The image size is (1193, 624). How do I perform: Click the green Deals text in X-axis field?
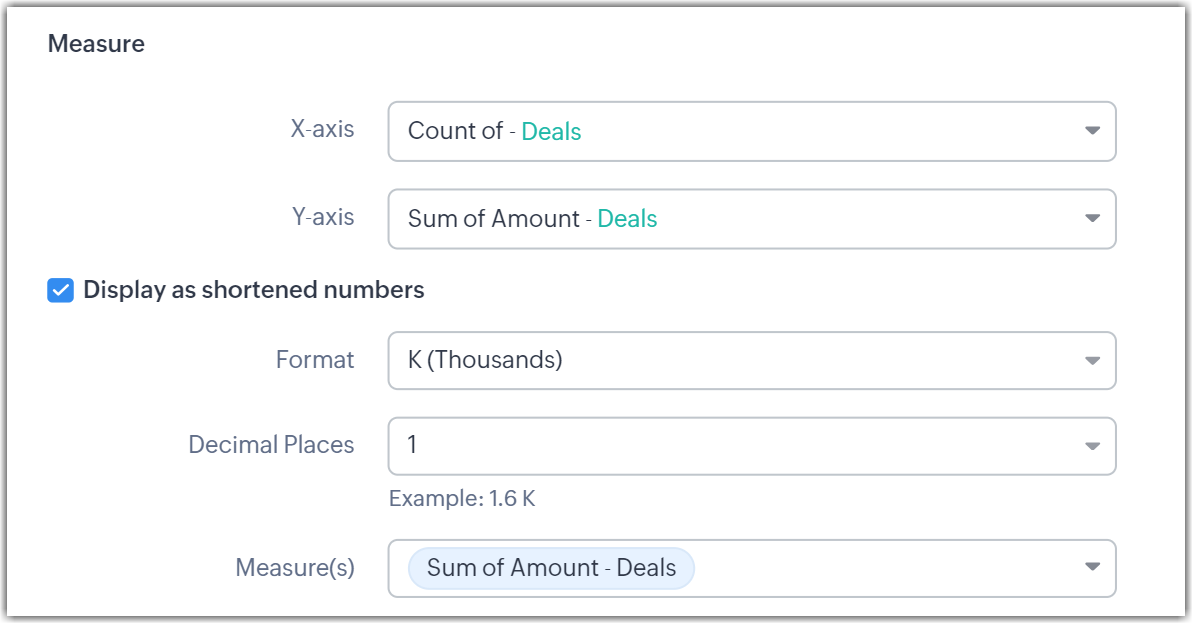[551, 132]
